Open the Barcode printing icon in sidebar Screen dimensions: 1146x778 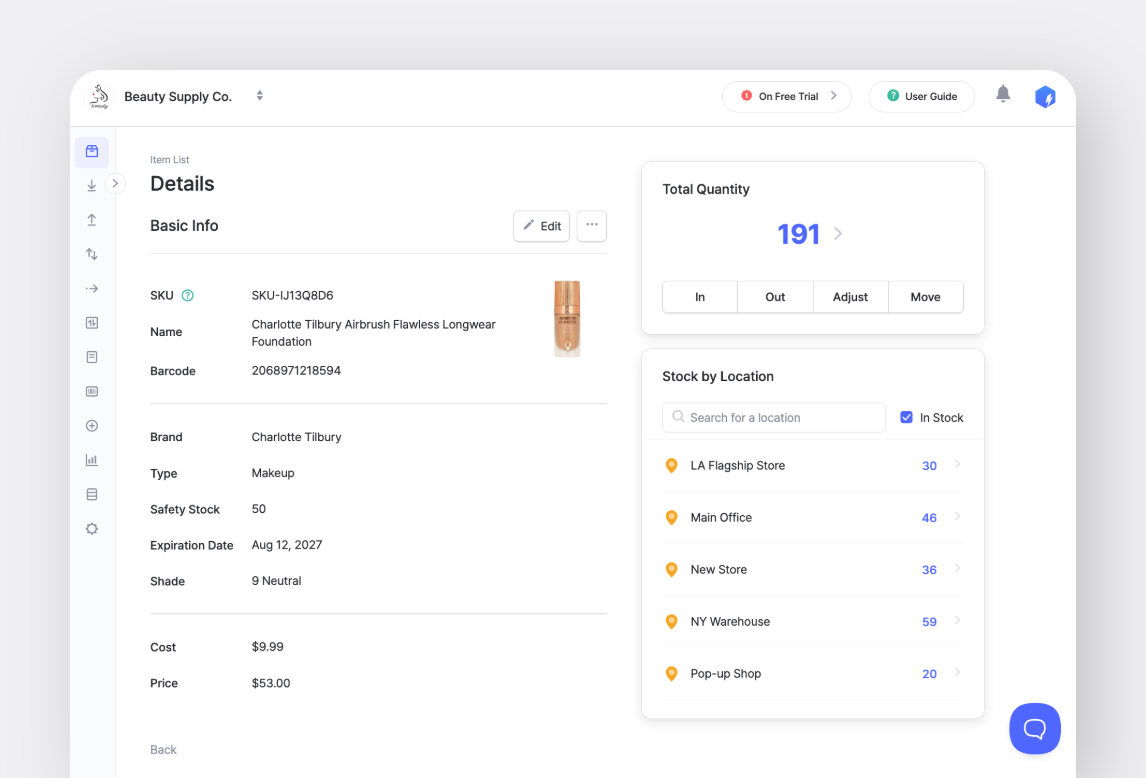click(x=91, y=390)
